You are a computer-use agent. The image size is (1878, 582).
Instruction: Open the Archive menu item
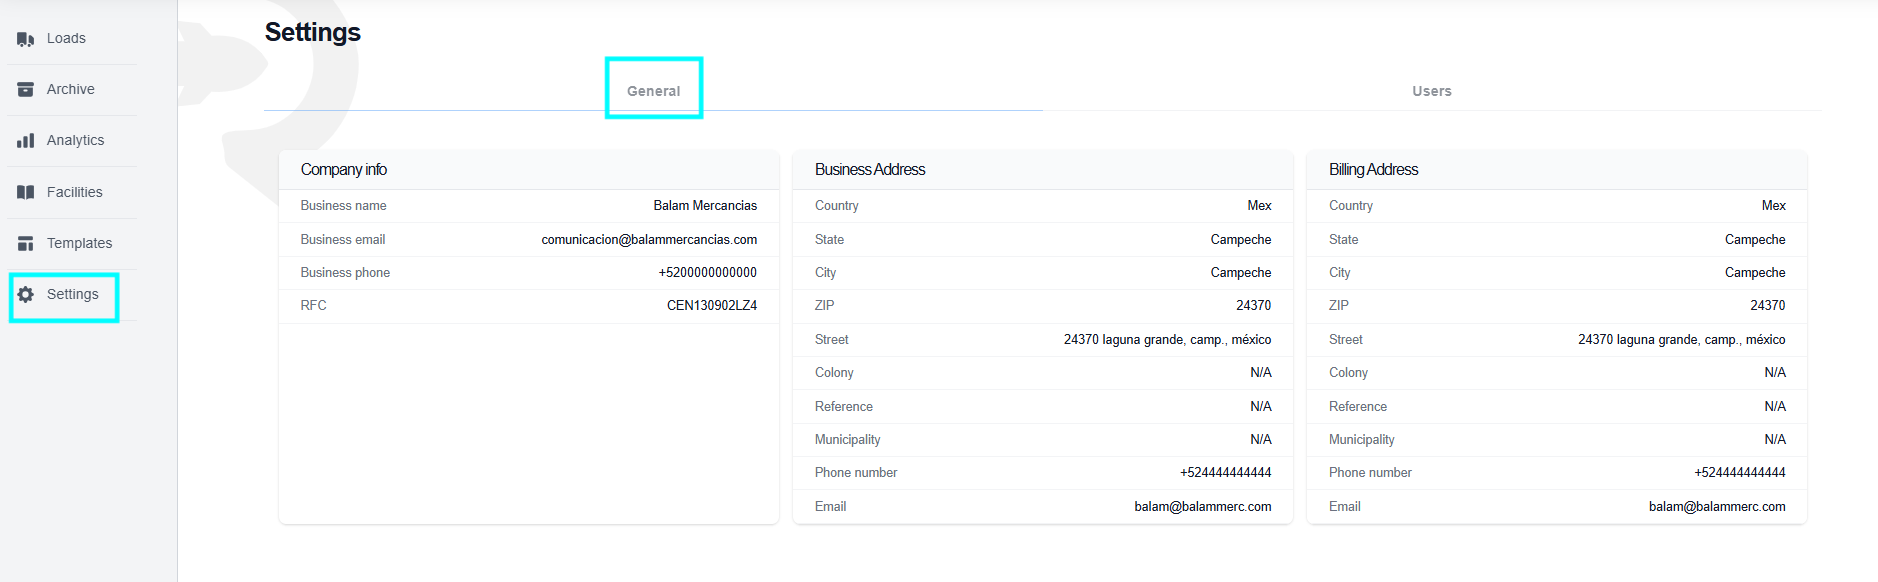coord(72,90)
